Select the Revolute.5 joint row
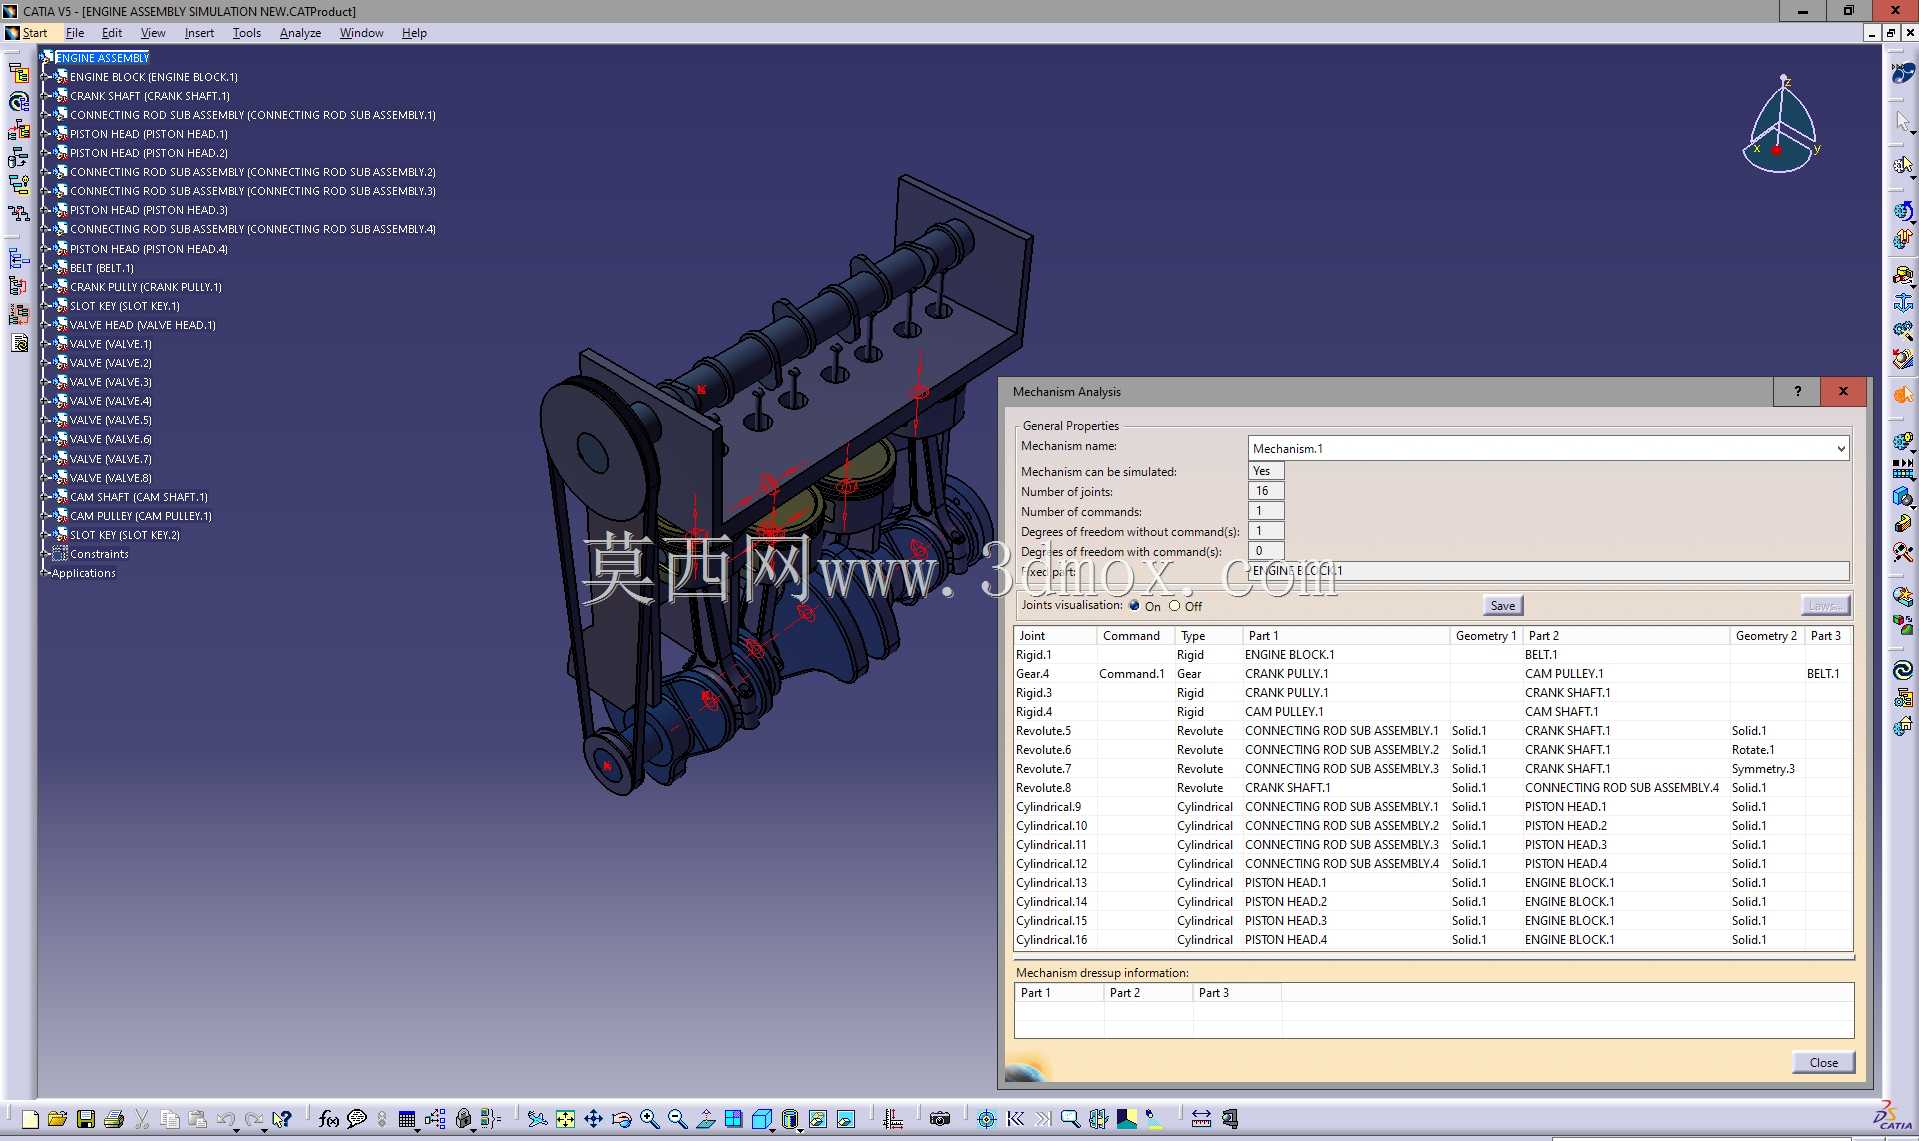Viewport: 1919px width, 1141px height. 1433,731
